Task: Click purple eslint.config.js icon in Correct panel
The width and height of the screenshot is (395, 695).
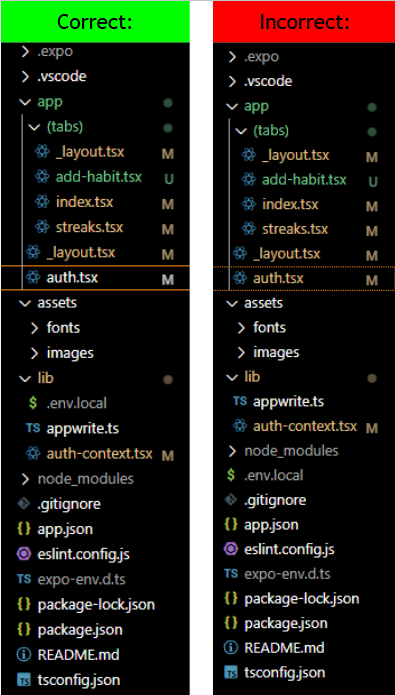Action: (x=23, y=554)
